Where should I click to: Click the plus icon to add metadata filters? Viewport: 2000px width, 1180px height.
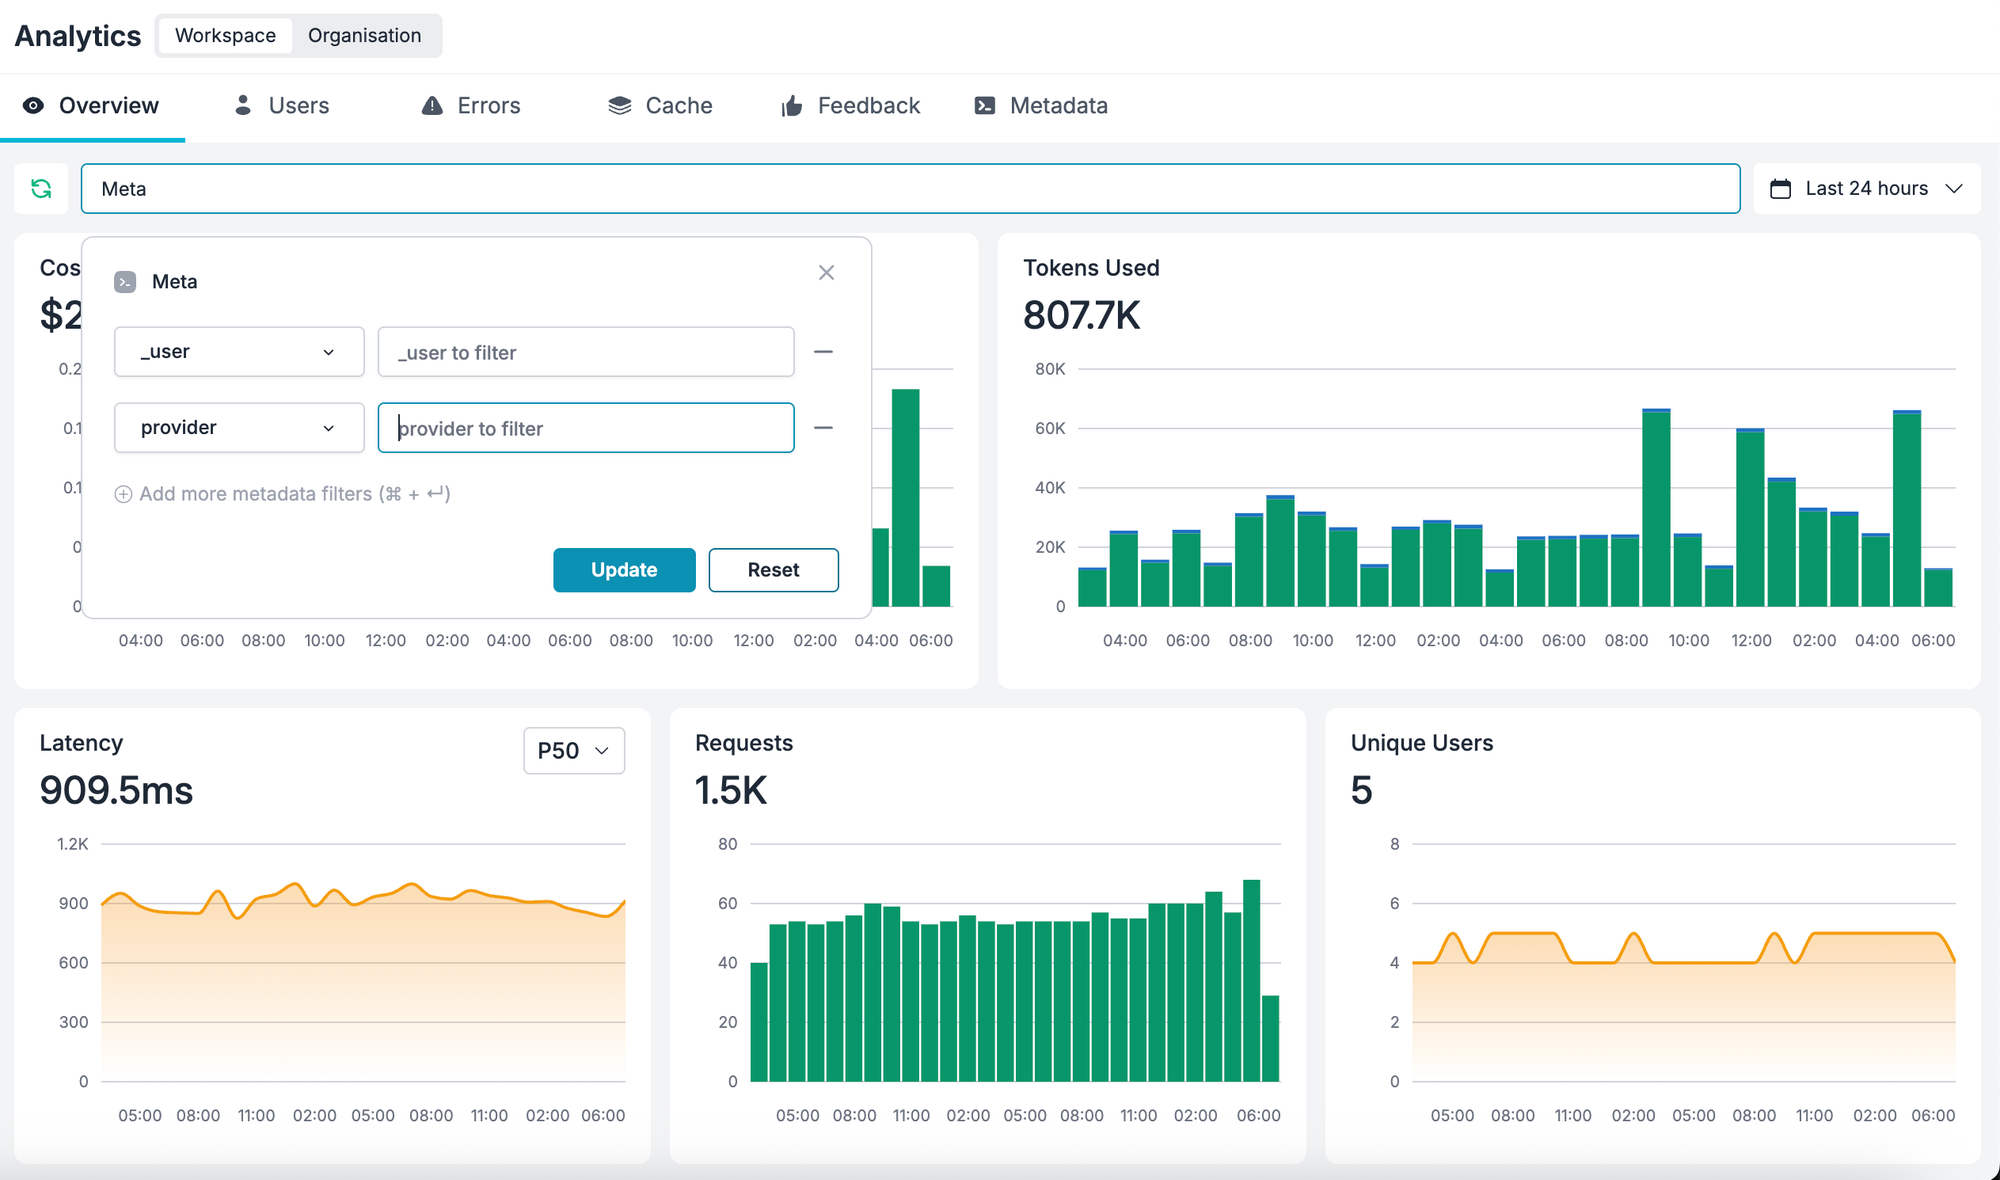(x=123, y=494)
